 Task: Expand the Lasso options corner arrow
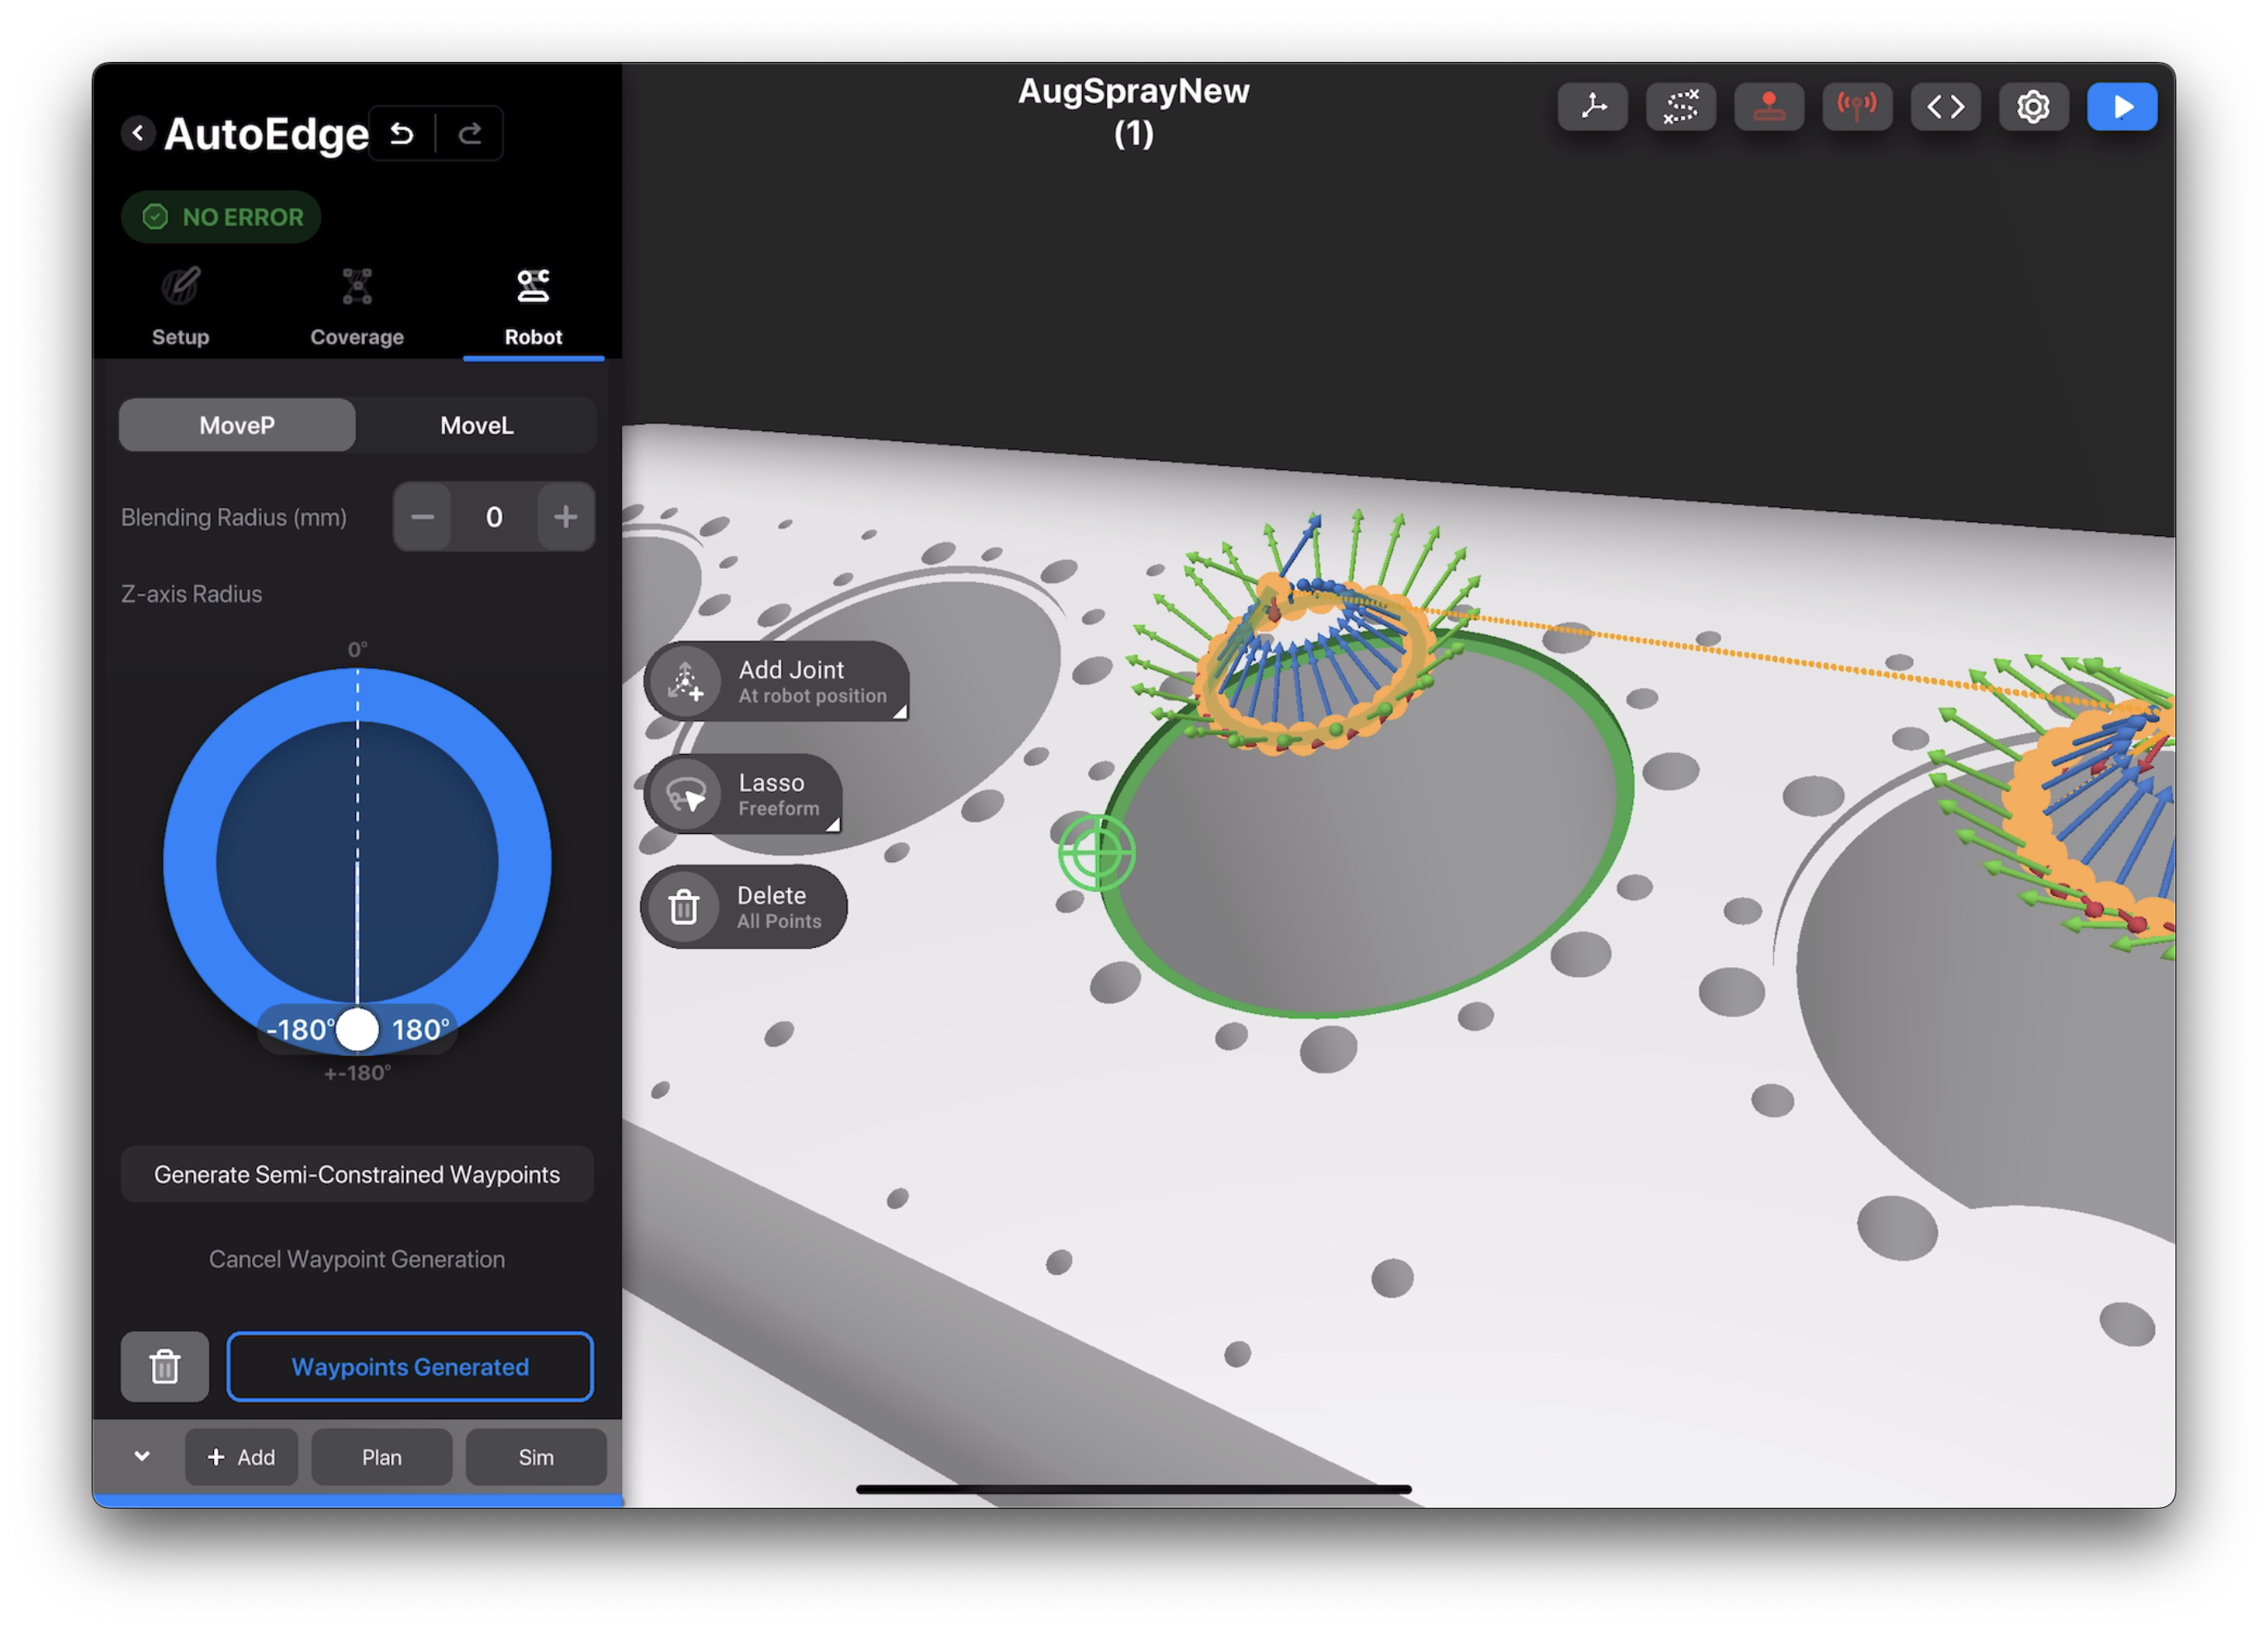coord(832,824)
